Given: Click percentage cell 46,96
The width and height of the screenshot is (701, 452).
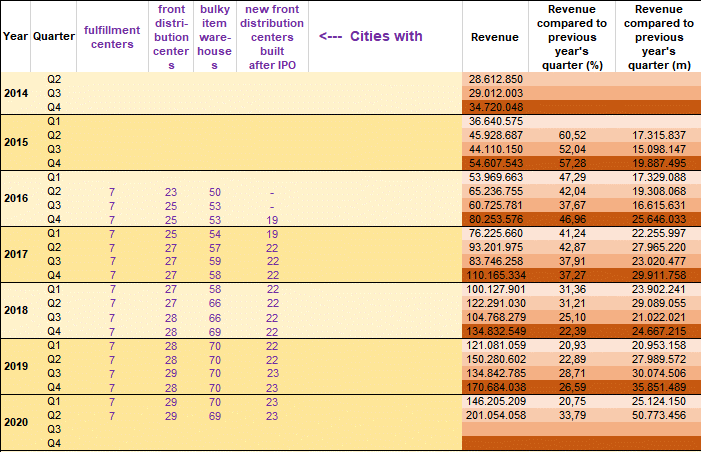Looking at the screenshot, I should [x=572, y=219].
